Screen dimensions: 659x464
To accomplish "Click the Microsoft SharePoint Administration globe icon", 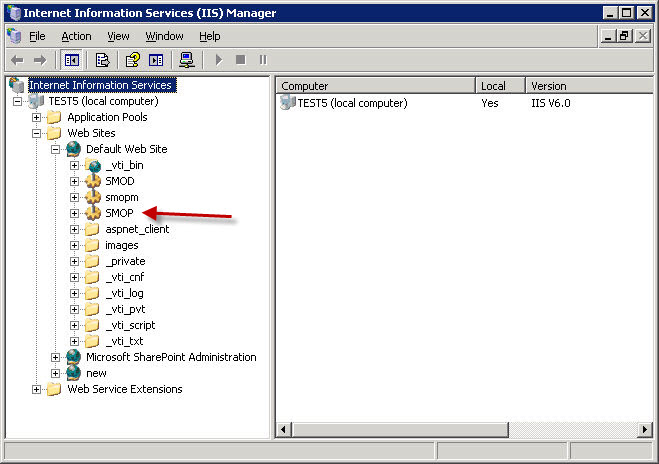I will [x=74, y=357].
